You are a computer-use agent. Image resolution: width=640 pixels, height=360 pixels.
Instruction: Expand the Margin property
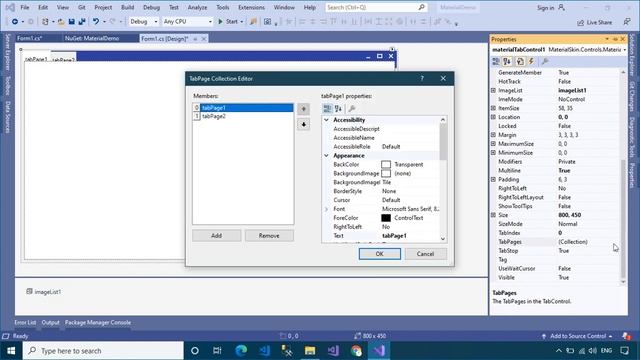(493, 135)
